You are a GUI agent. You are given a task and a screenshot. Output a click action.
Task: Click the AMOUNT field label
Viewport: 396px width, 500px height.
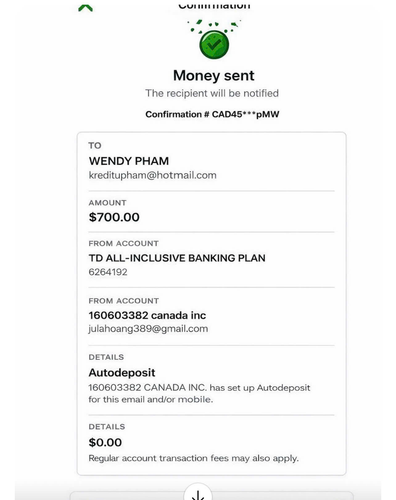click(107, 203)
